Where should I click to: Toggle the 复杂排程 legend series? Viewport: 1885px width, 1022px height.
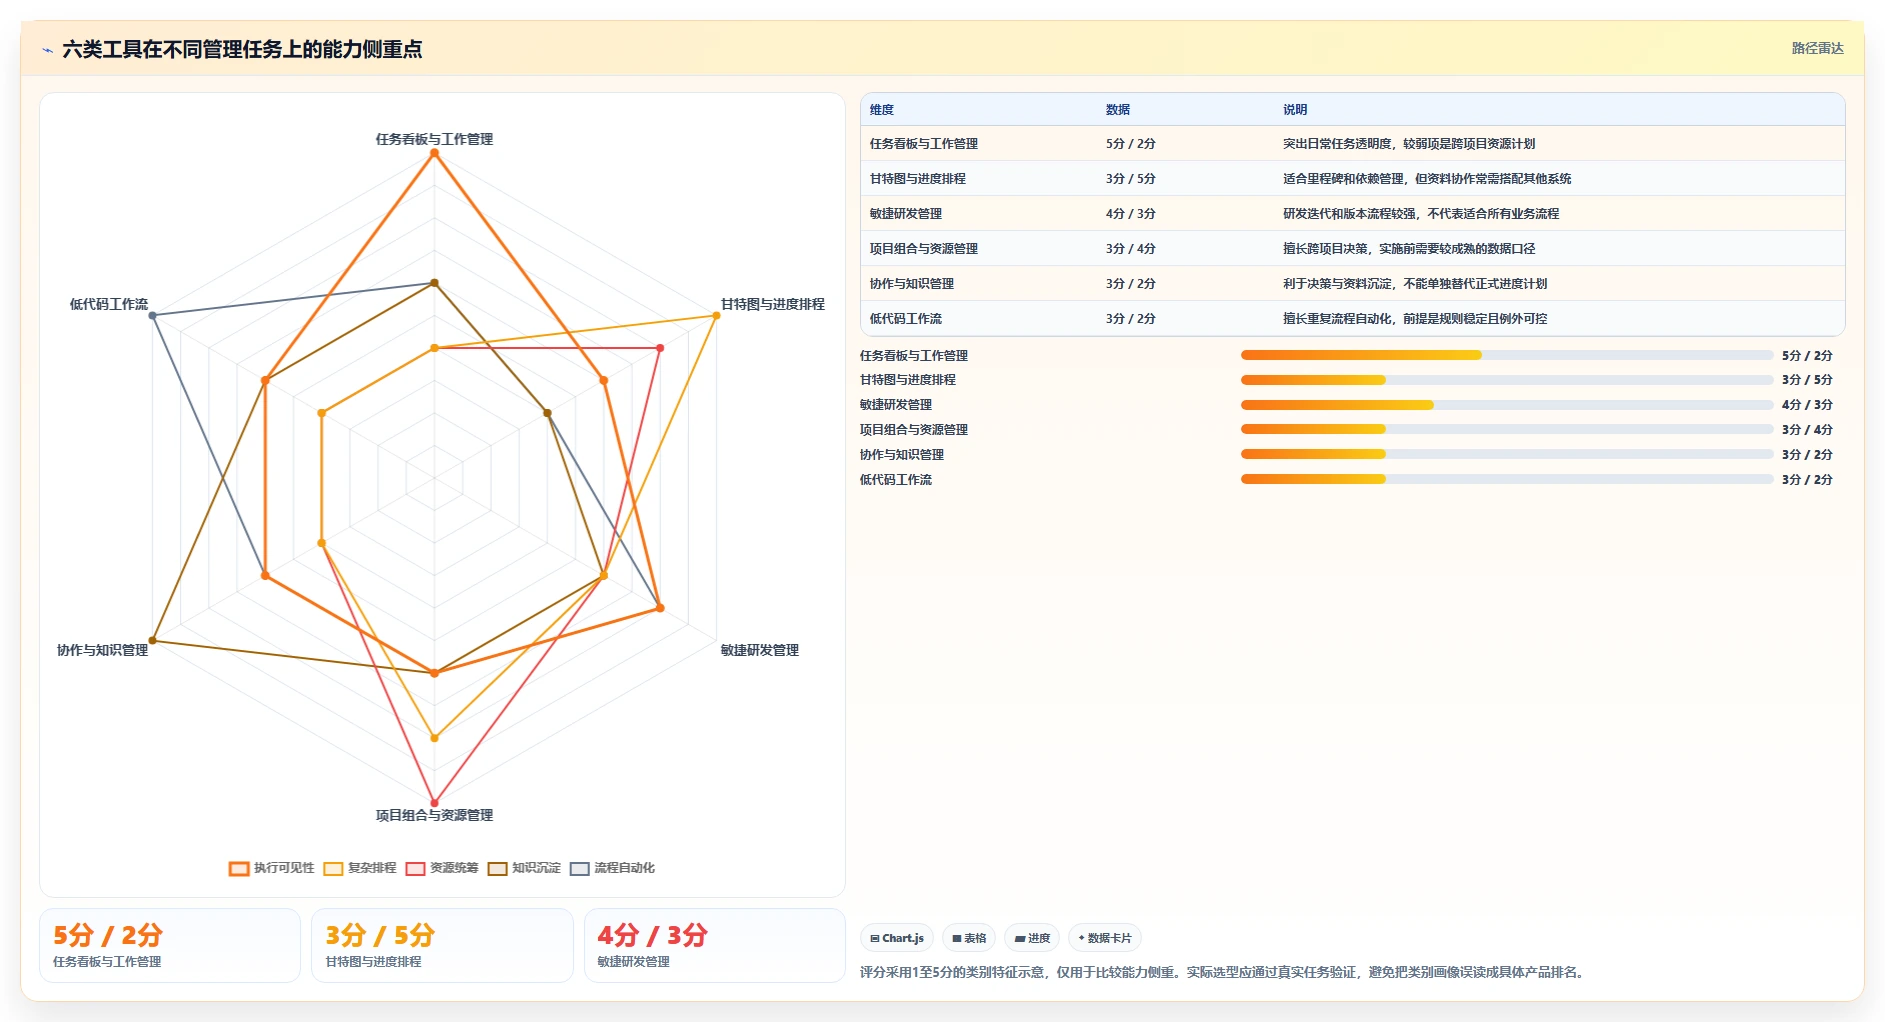click(x=360, y=868)
